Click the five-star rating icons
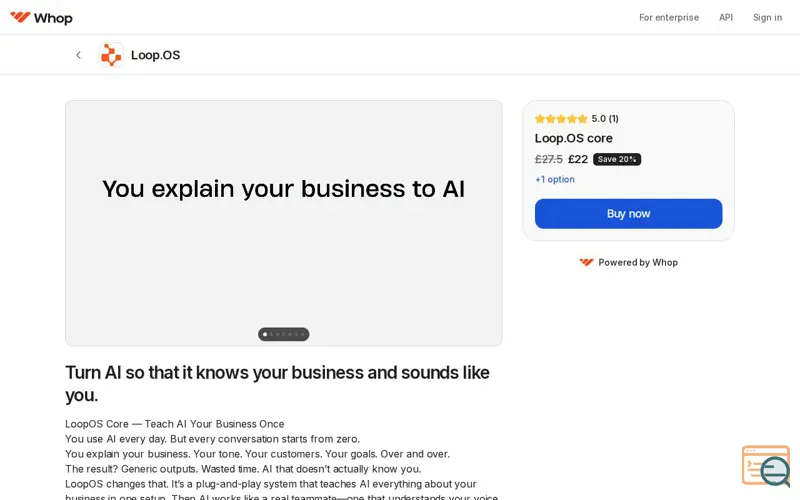The image size is (800, 500). tap(561, 119)
